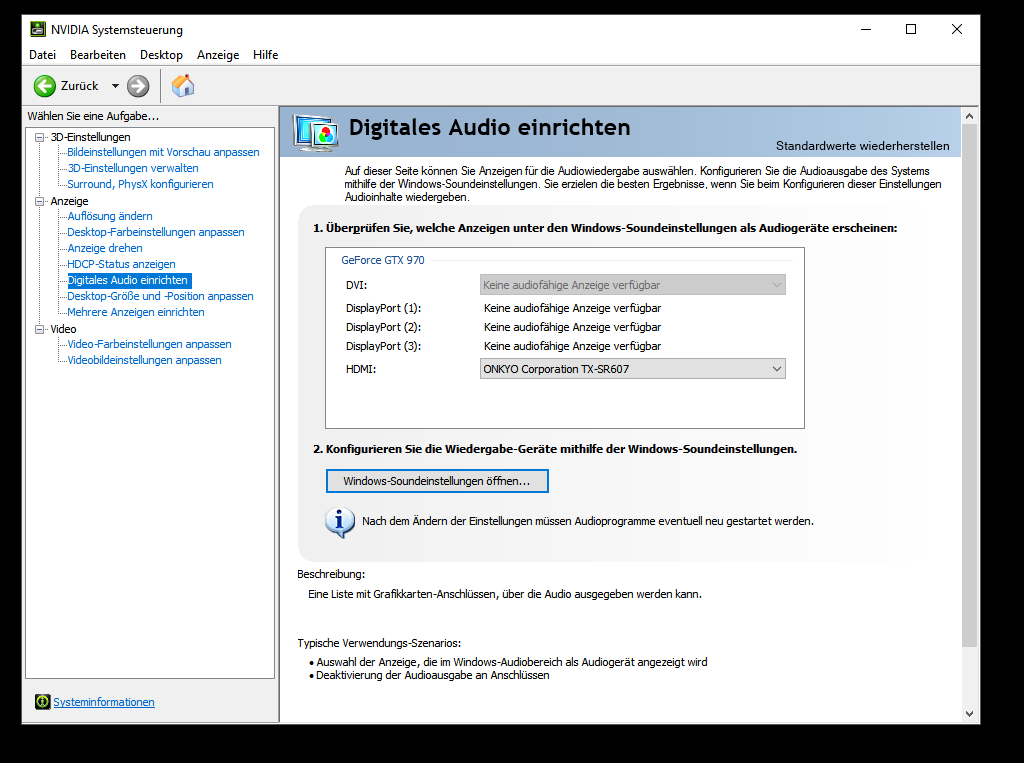This screenshot has height=763, width=1024.
Task: Select Mehrere Anzeigen einrichten
Action: coord(136,312)
